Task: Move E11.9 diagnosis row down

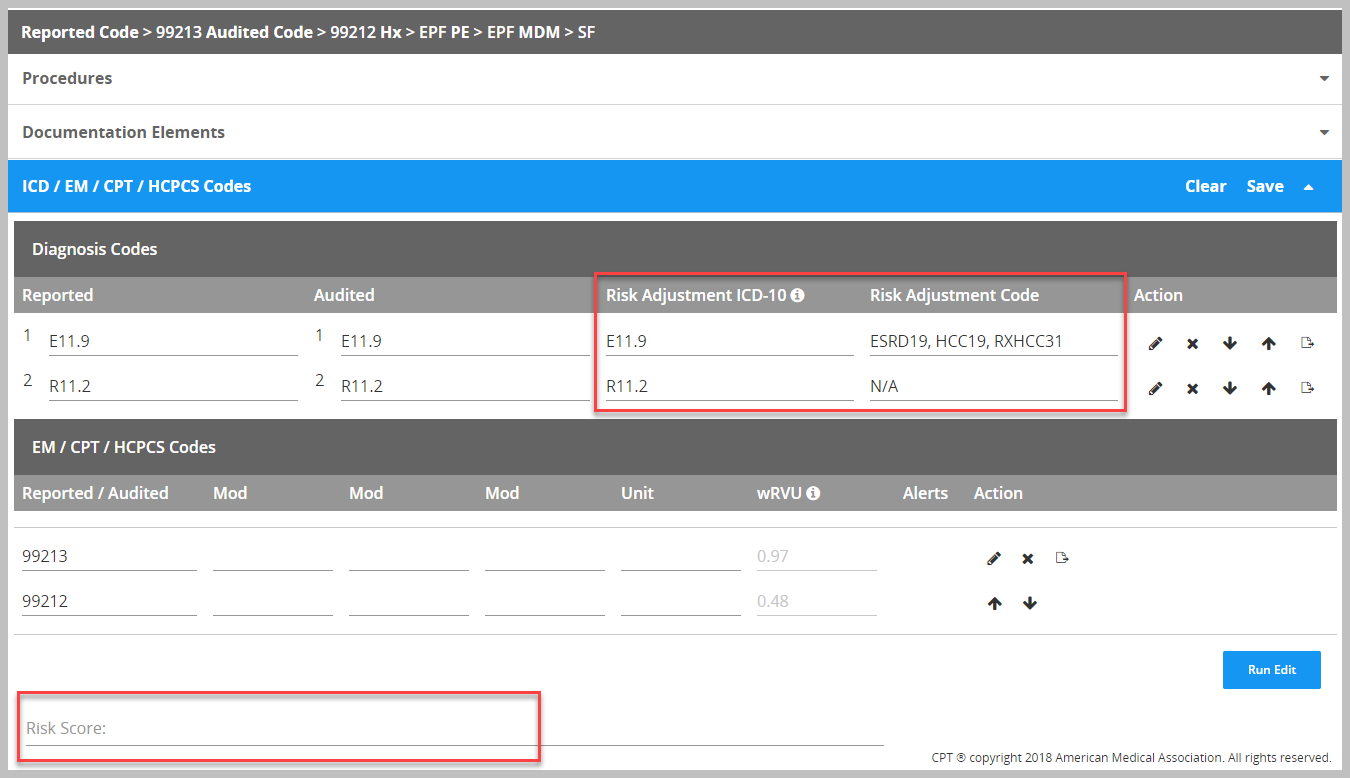Action: pyautogui.click(x=1230, y=343)
